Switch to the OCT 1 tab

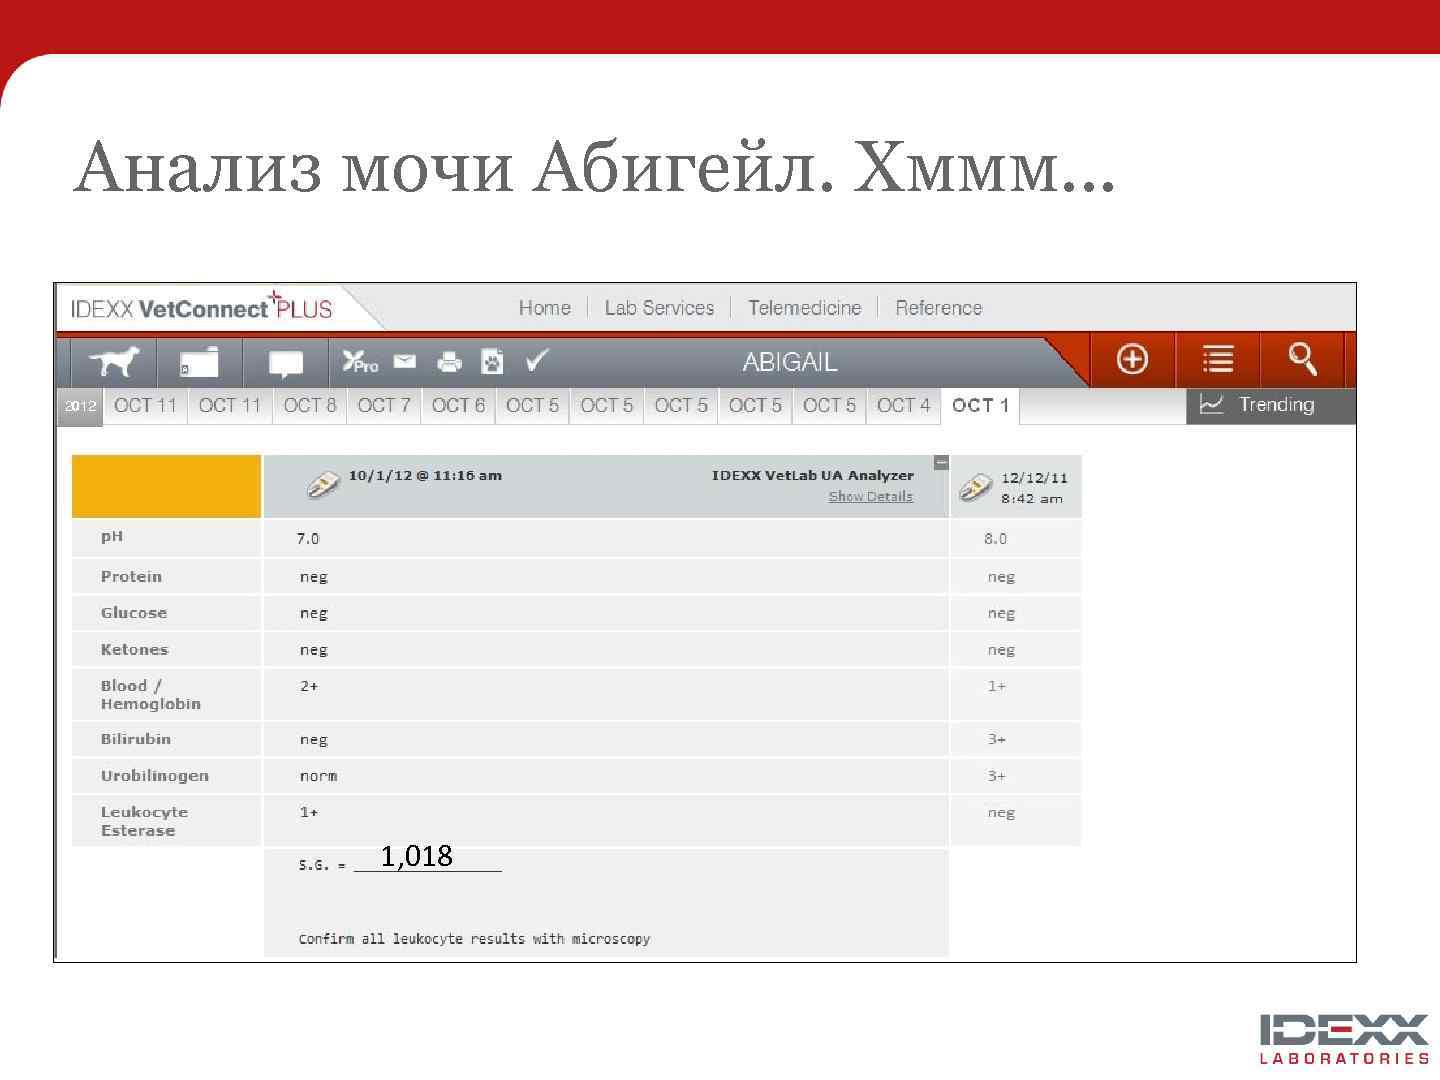pos(978,405)
